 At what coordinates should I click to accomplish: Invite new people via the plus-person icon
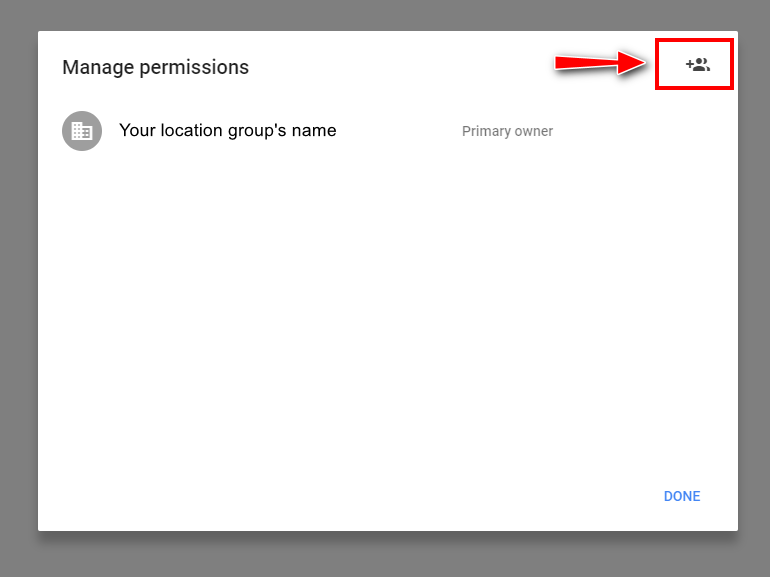697,65
